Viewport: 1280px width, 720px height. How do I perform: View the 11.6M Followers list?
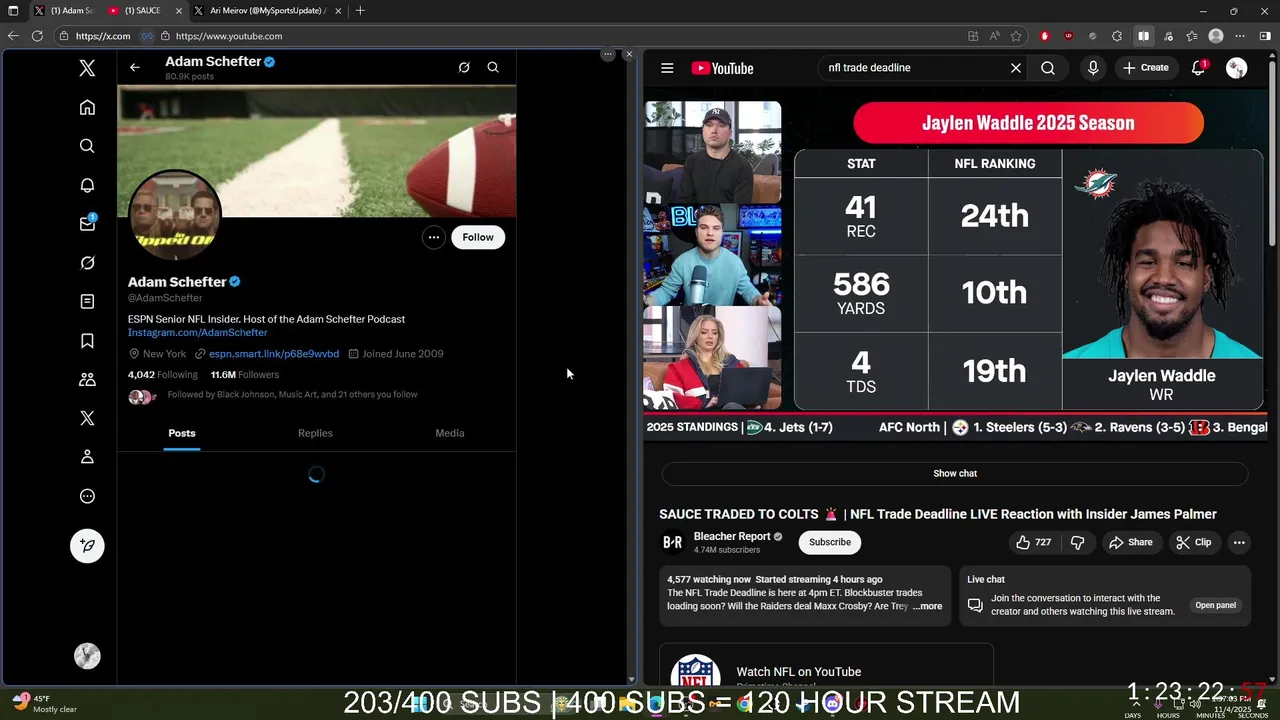245,375
